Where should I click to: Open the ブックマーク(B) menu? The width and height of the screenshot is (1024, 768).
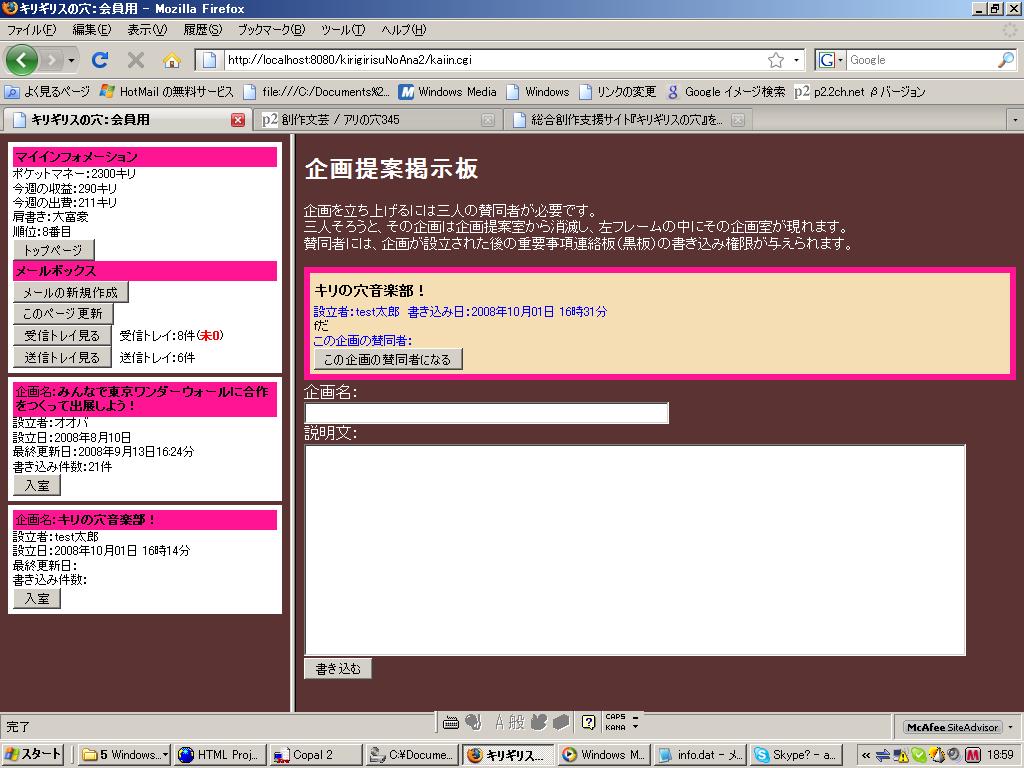(x=271, y=30)
